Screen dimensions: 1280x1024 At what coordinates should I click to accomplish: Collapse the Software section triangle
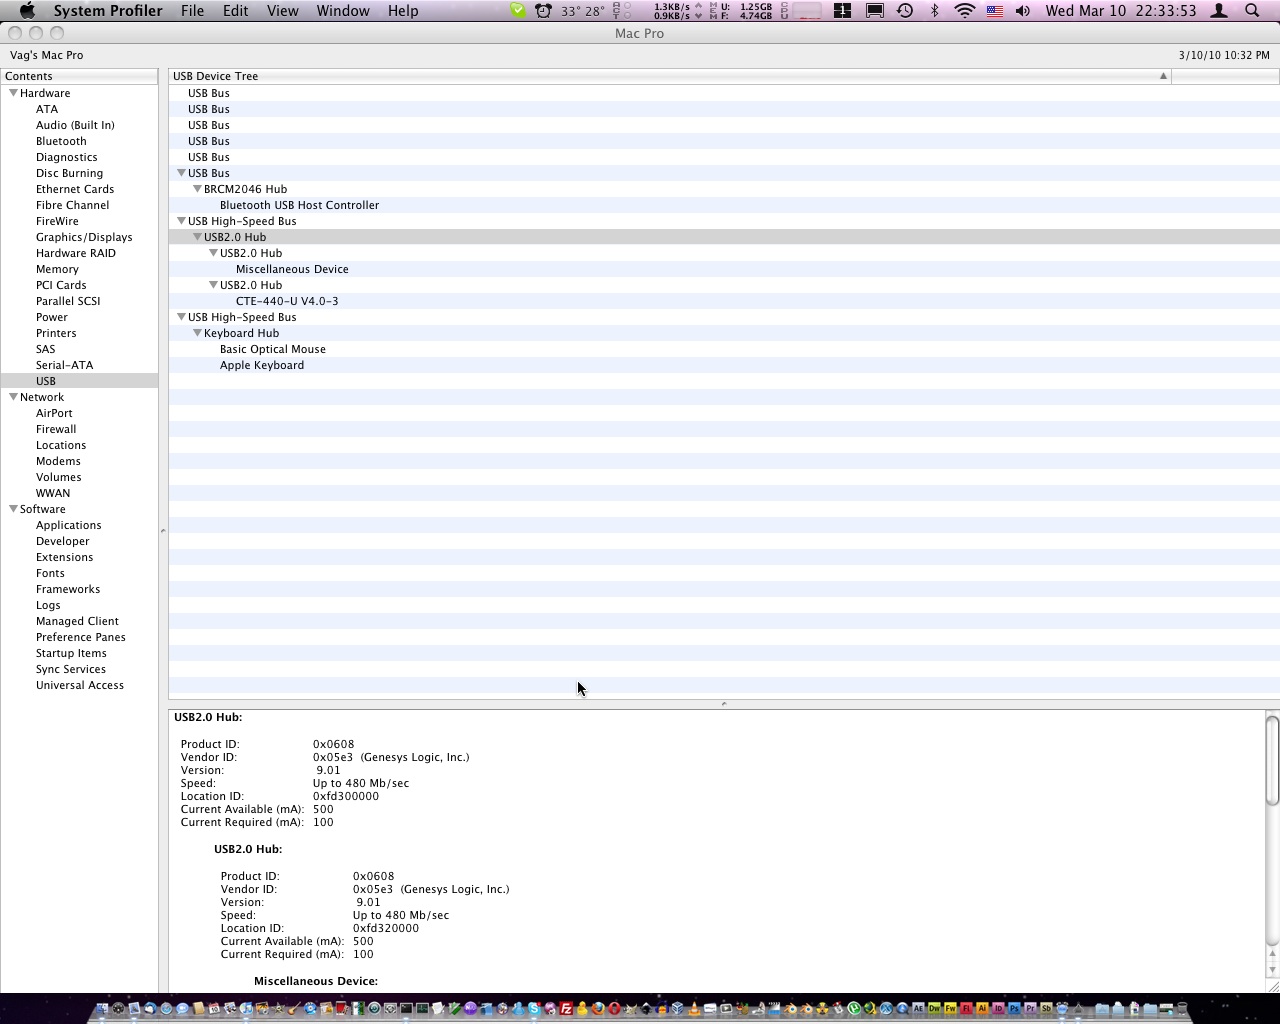tap(13, 509)
